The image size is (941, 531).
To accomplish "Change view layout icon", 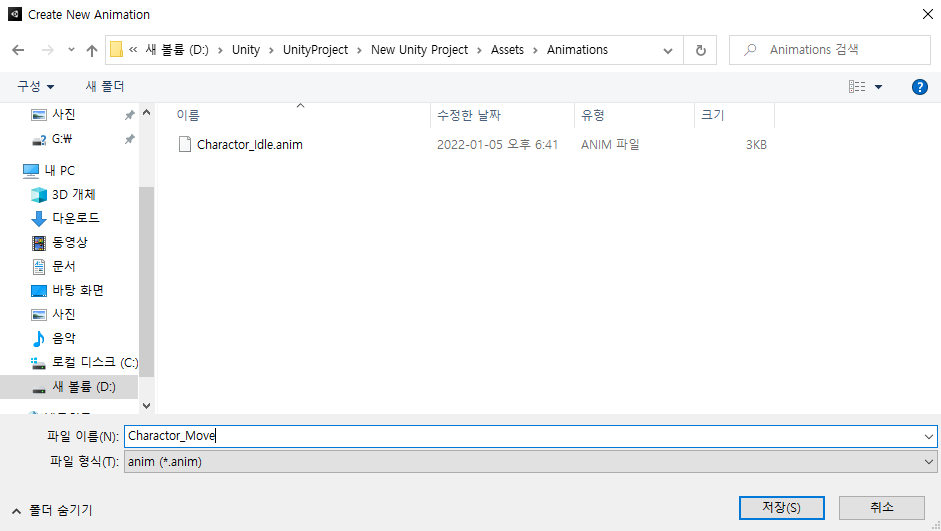I will [x=857, y=87].
